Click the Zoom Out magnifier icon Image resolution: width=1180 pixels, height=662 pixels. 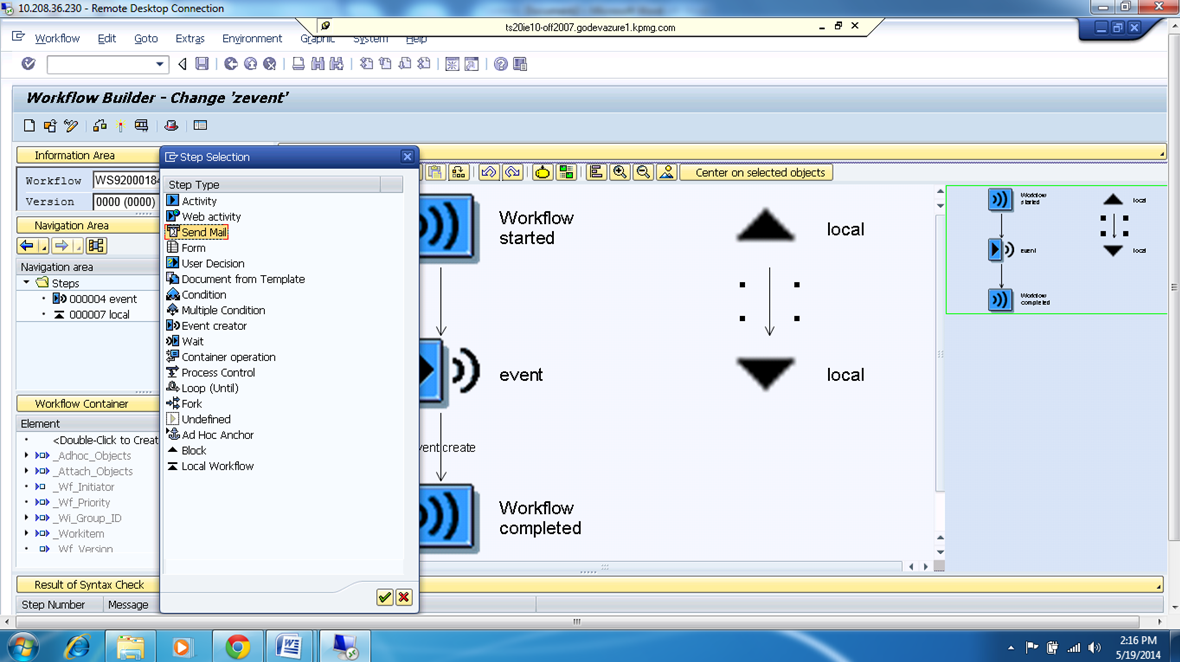click(641, 171)
